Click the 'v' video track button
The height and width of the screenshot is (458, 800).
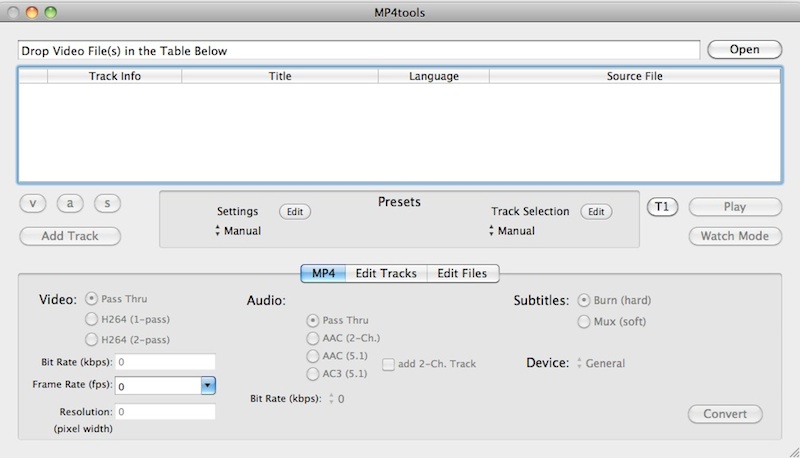(33, 204)
